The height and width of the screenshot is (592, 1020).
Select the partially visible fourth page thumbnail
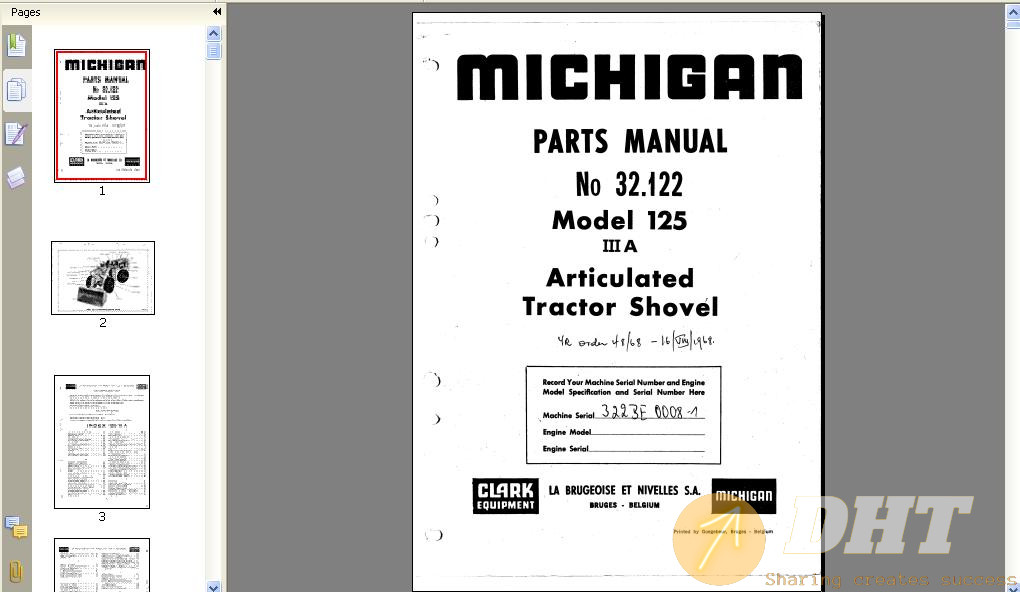click(102, 565)
